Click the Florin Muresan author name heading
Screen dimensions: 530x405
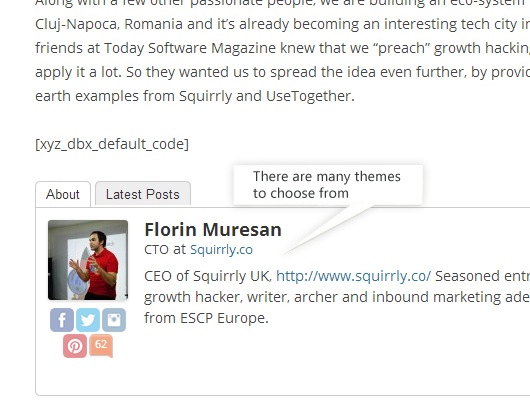[x=213, y=230]
